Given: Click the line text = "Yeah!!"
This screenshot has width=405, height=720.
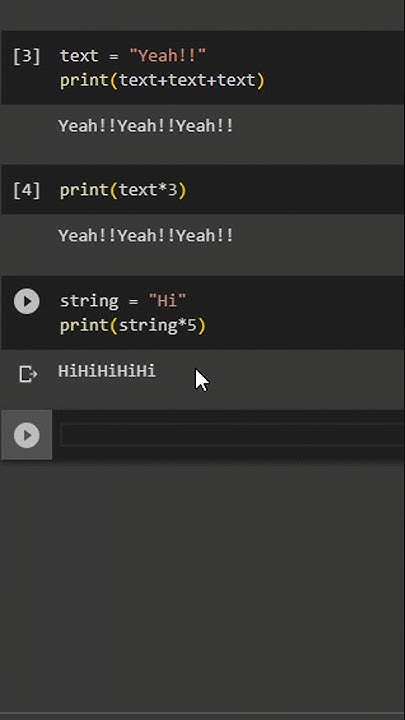Looking at the screenshot, I should pos(133,56).
